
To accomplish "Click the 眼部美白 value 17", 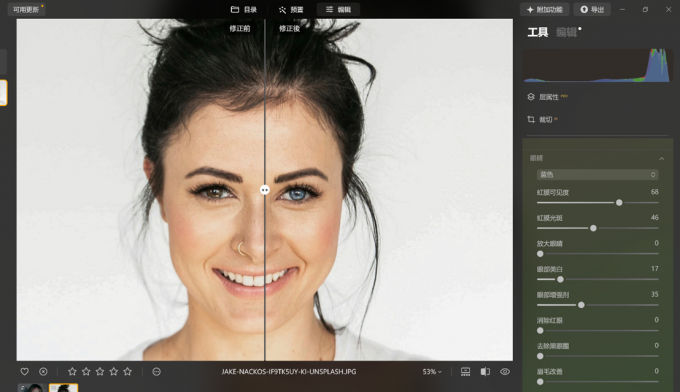I will (655, 268).
